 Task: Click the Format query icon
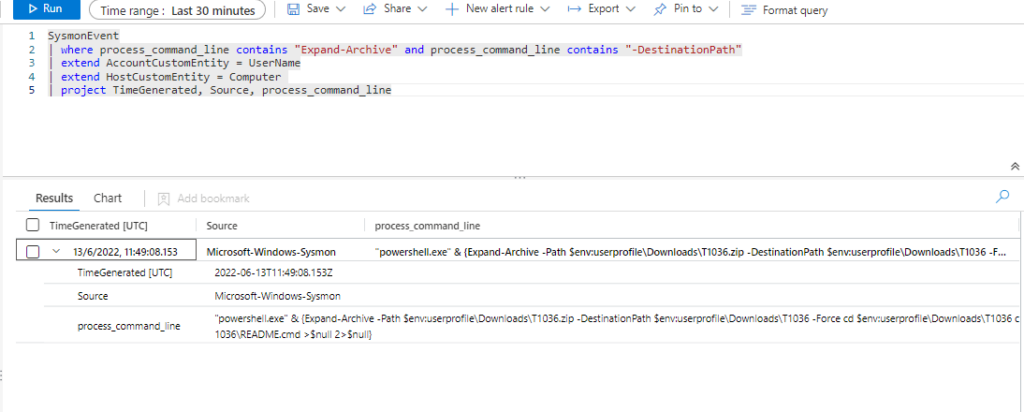tap(748, 9)
